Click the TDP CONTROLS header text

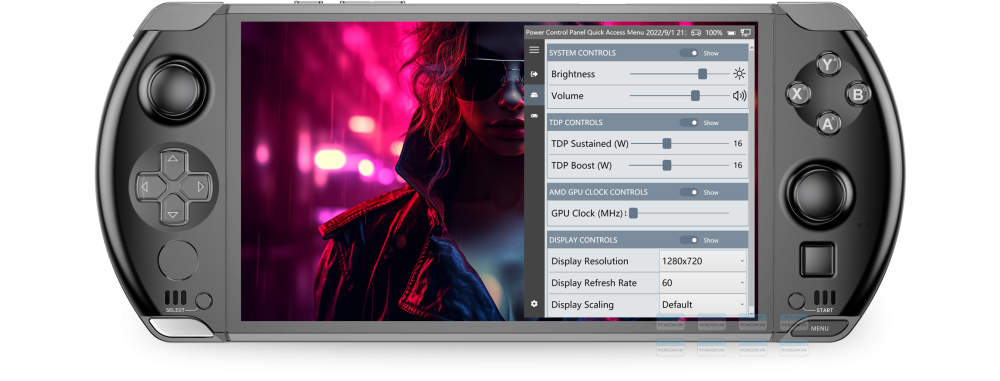click(x=575, y=123)
